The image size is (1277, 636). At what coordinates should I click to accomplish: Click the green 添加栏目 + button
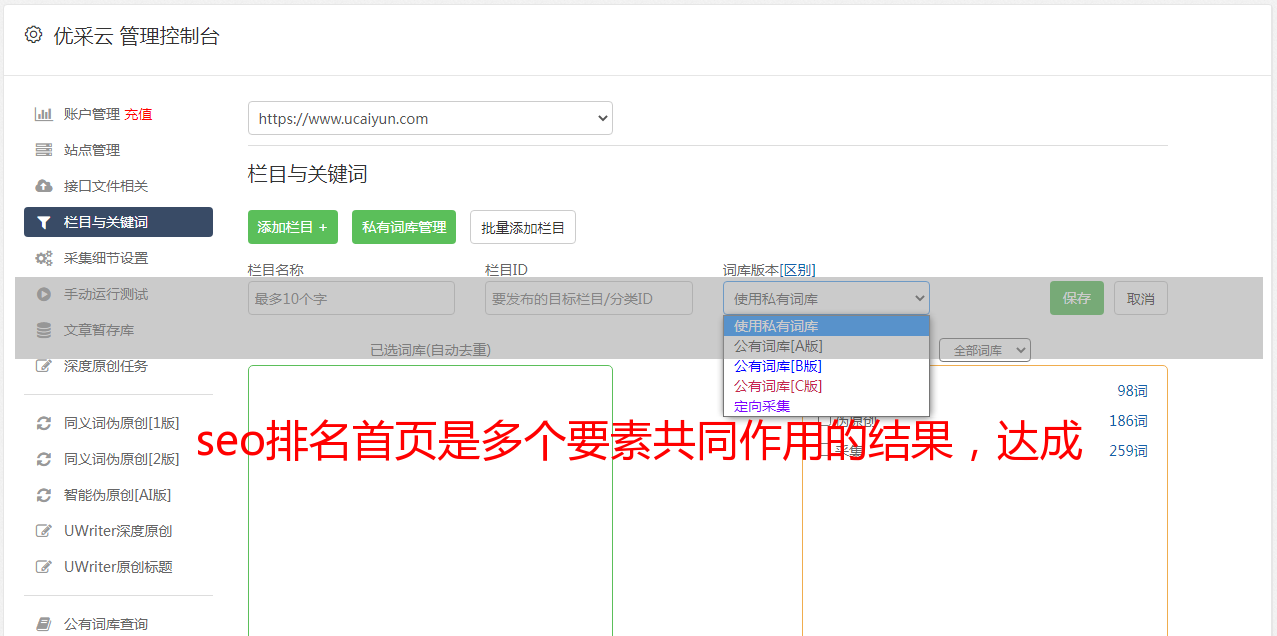click(293, 227)
